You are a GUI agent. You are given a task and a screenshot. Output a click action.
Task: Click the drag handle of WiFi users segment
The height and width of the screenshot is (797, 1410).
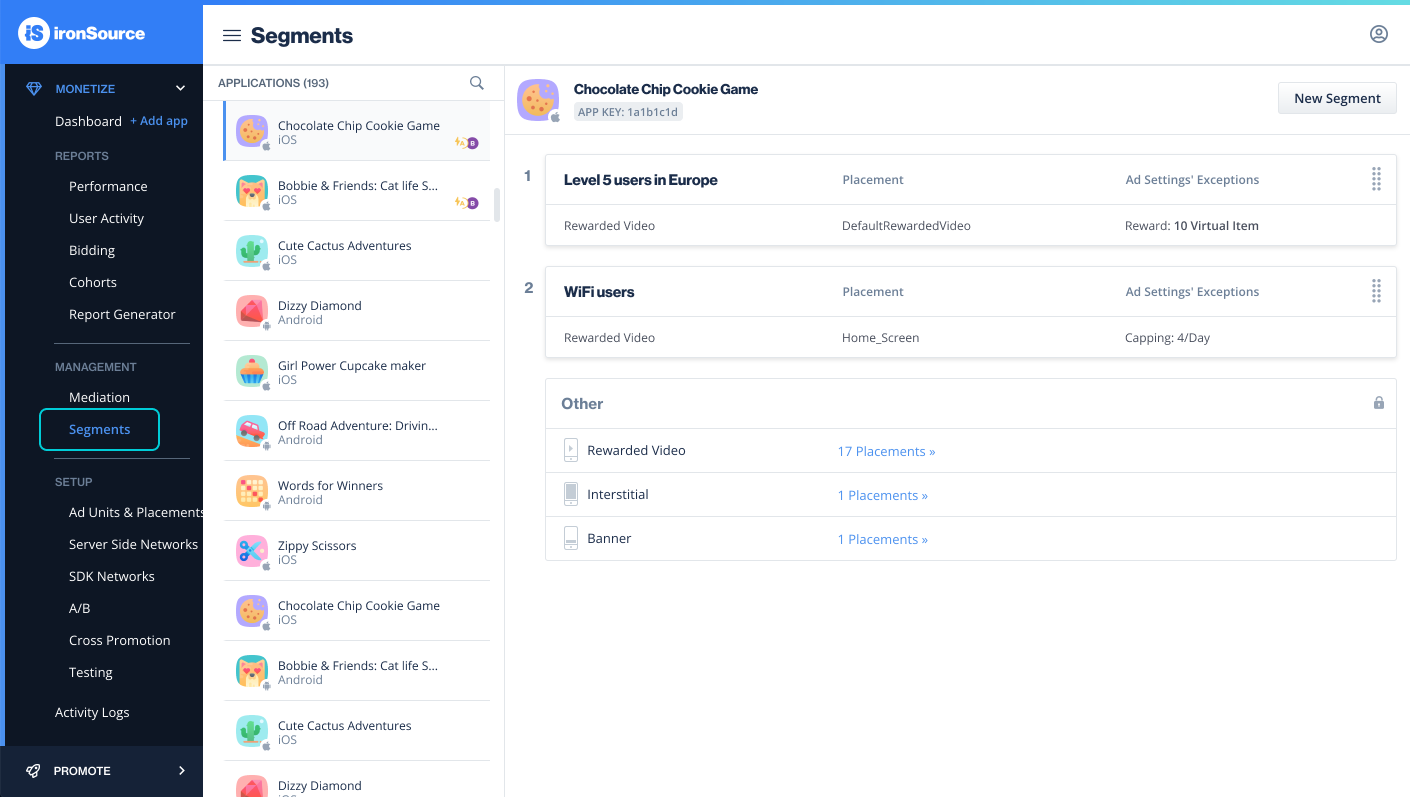click(x=1376, y=291)
